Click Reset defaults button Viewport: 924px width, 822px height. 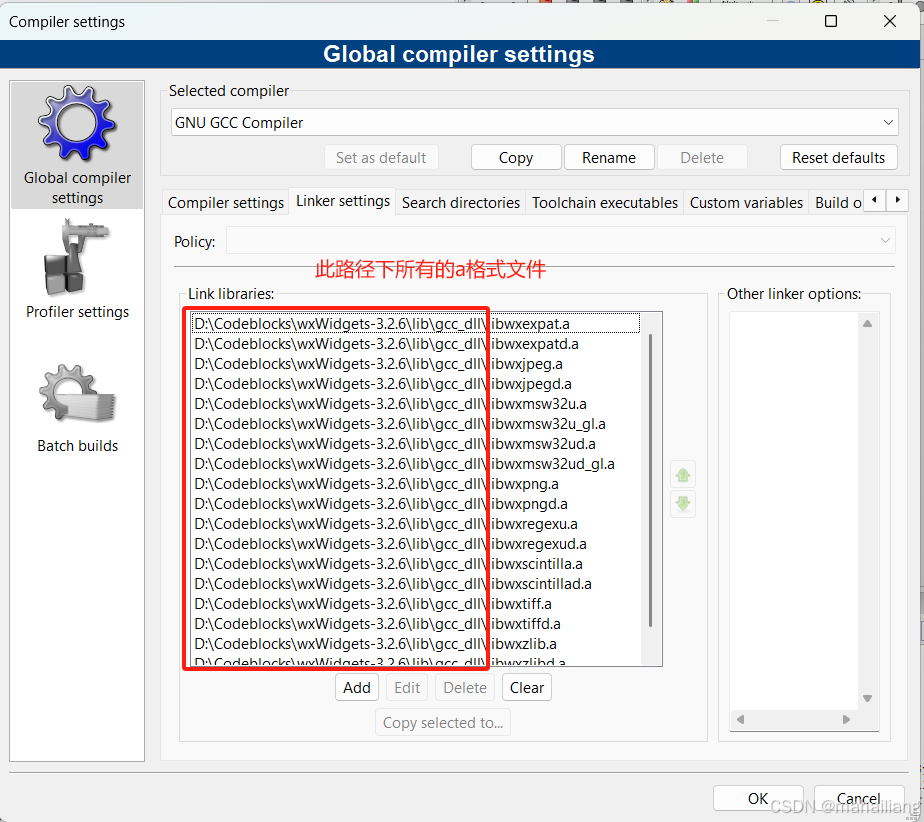(838, 158)
